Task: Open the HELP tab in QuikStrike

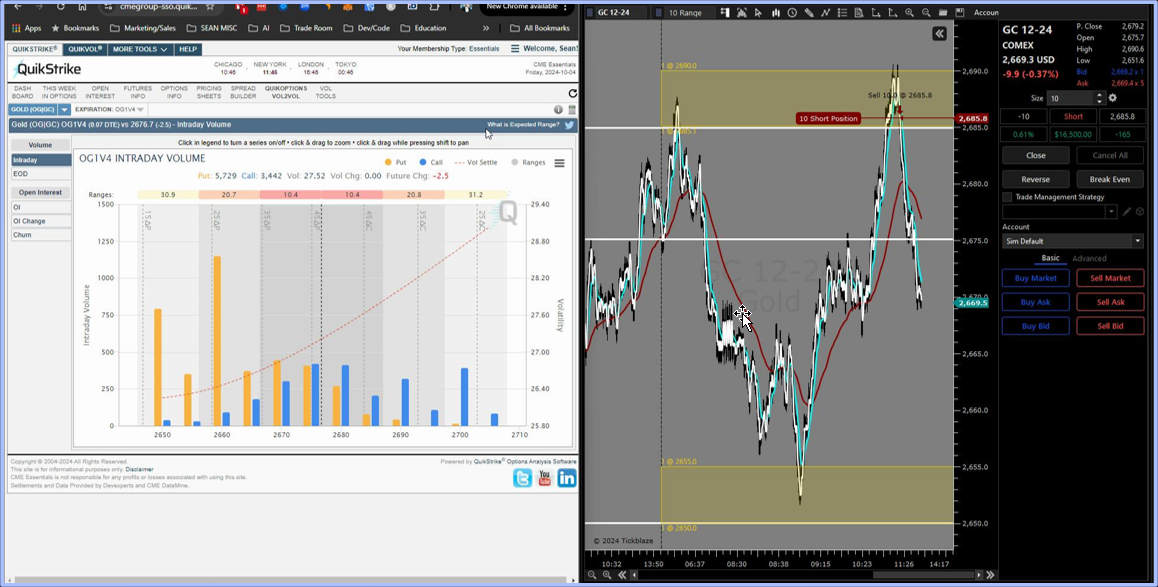Action: tap(188, 49)
